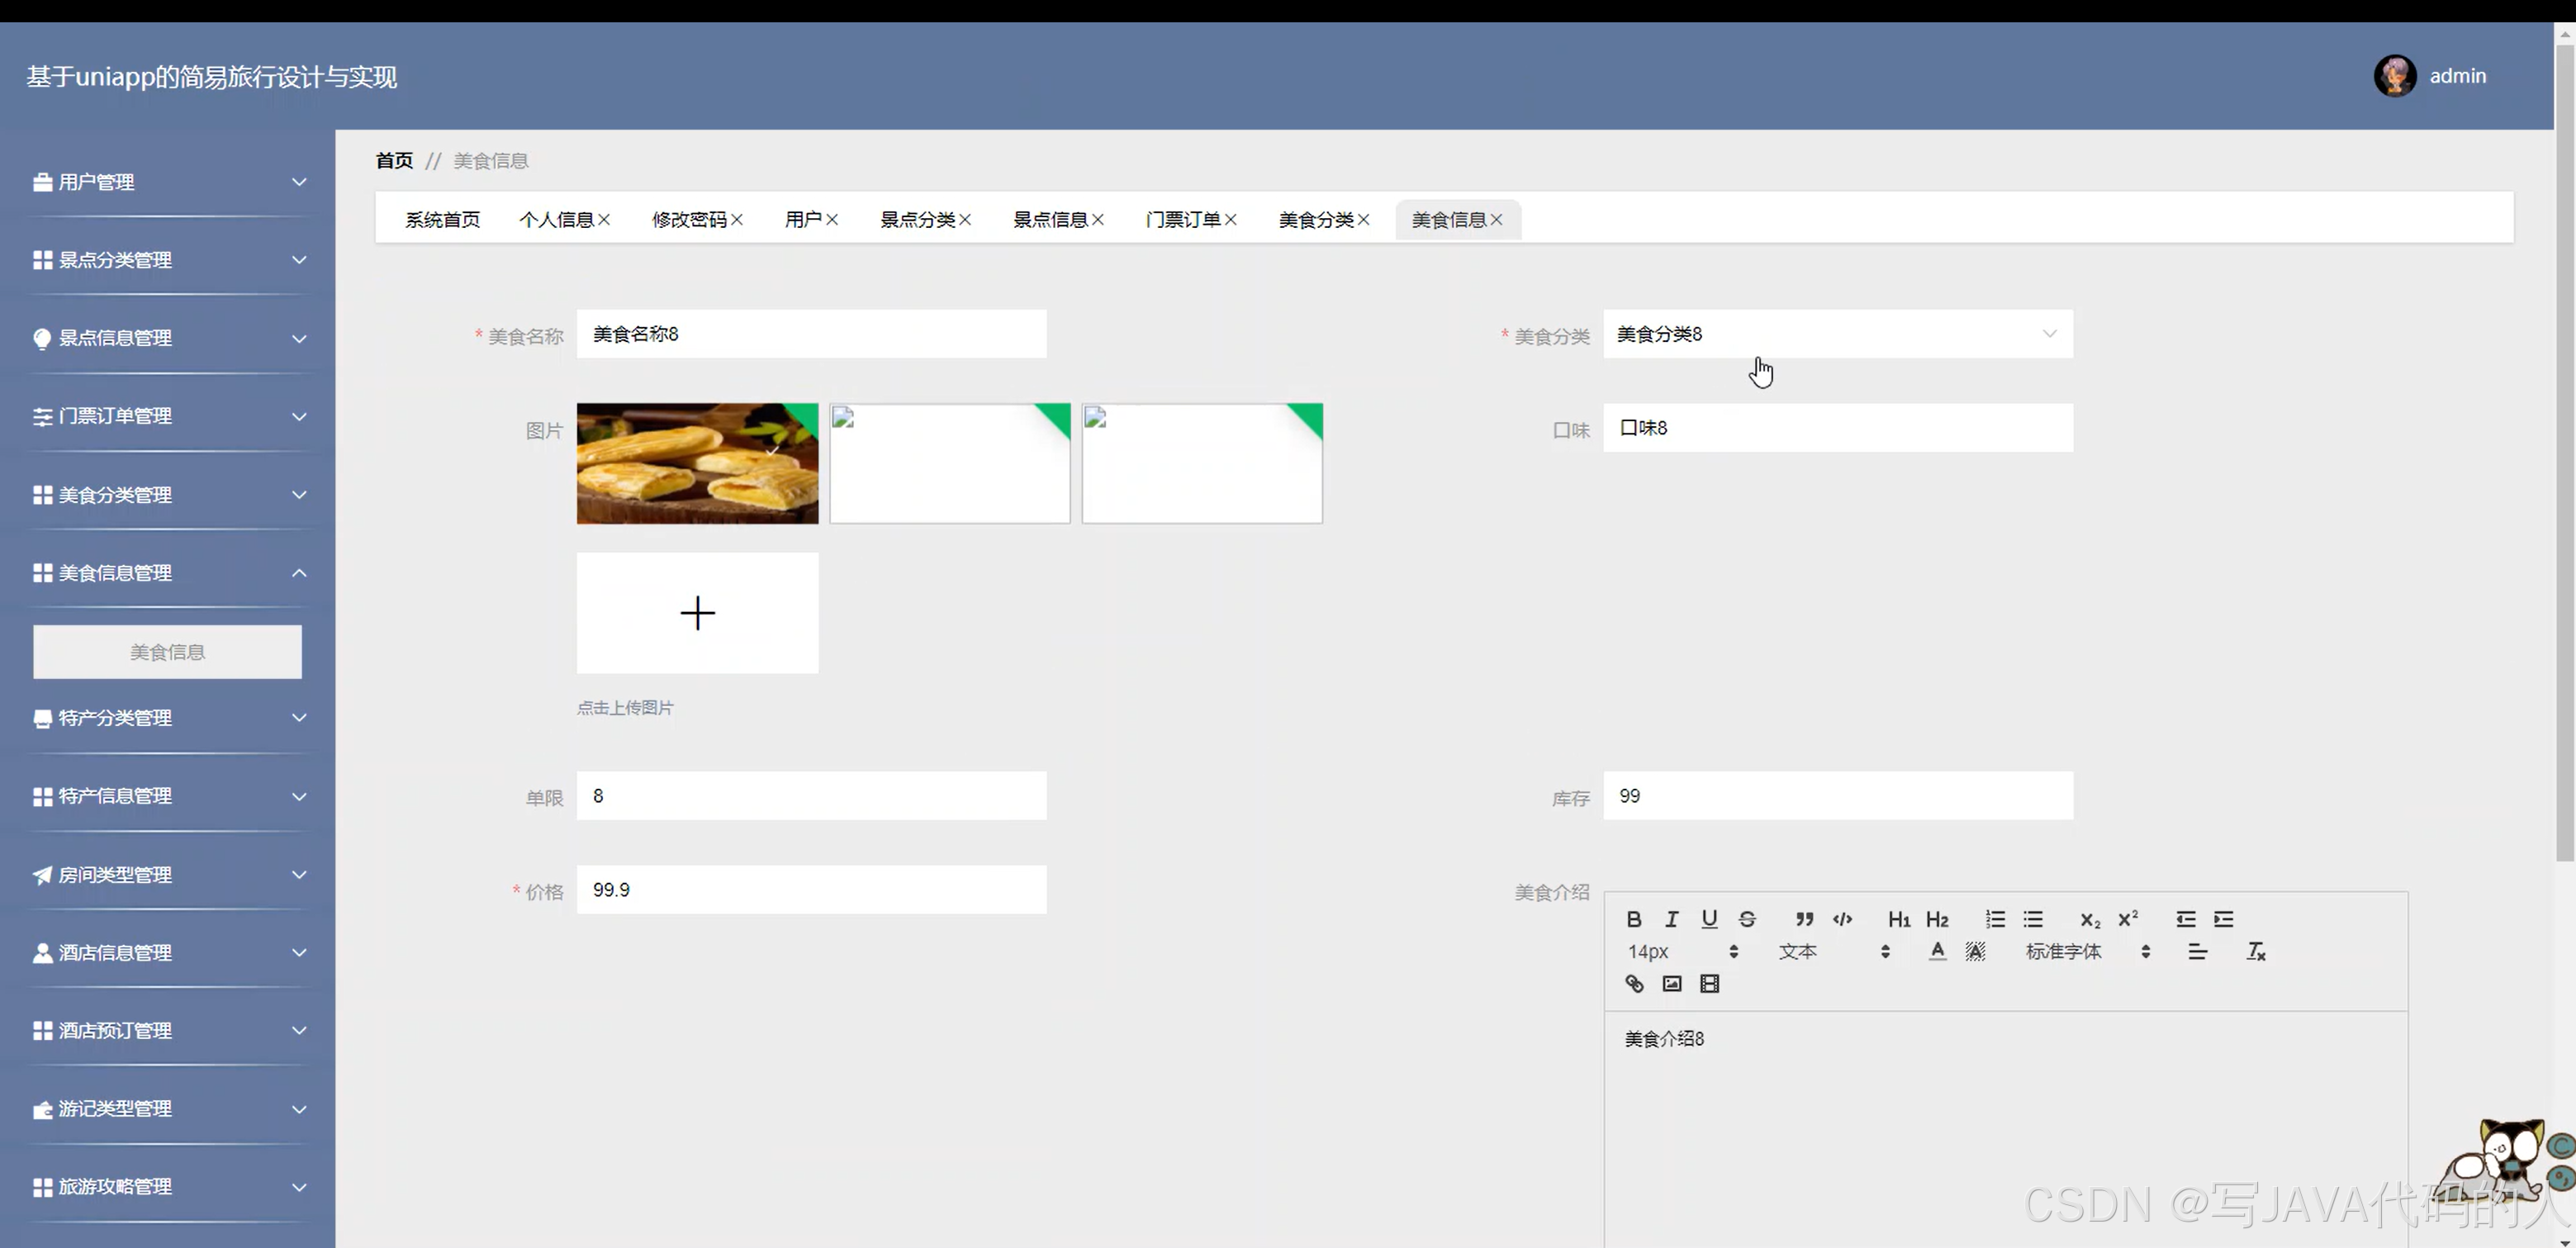Insert a video in the editor

point(1710,984)
